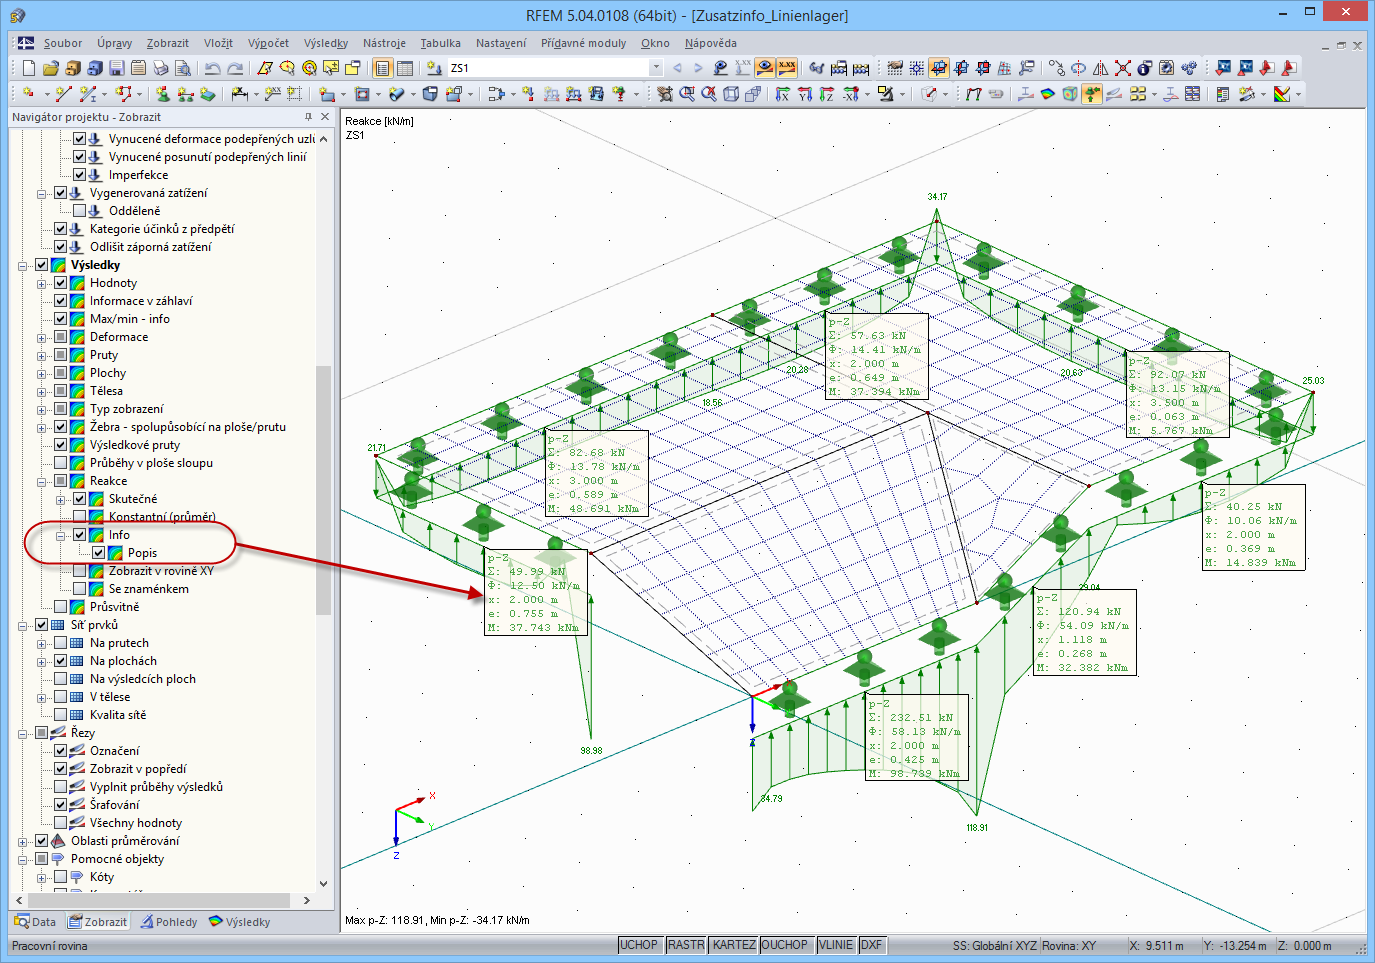
Task: Toggle the Table panel icon
Action: [x=404, y=68]
